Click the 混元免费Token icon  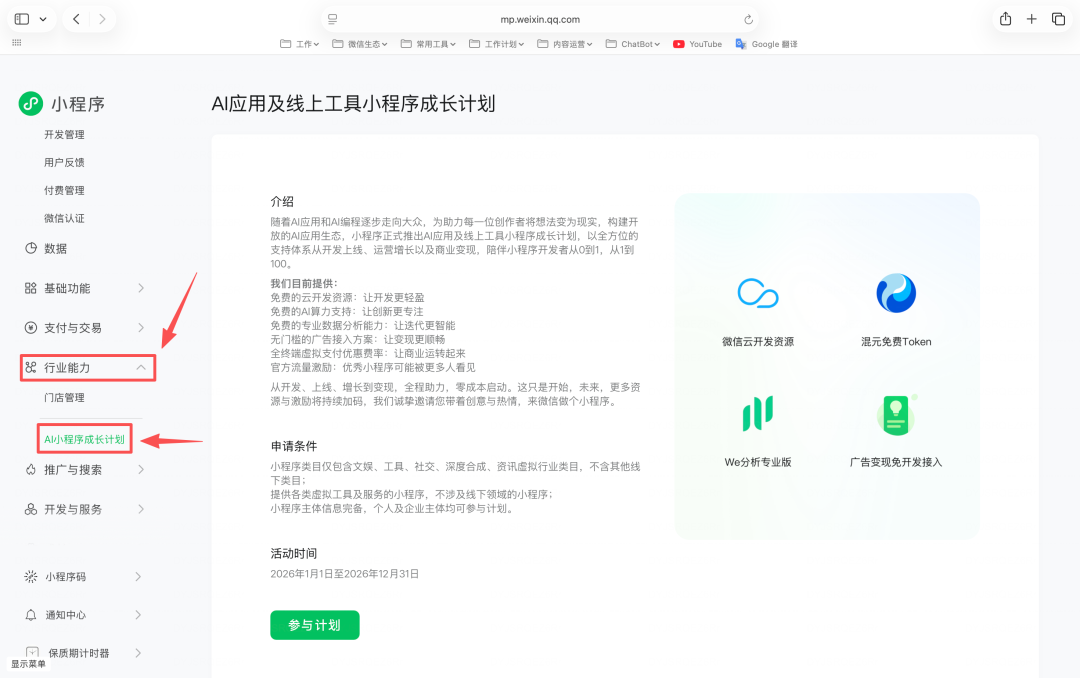[x=897, y=293]
